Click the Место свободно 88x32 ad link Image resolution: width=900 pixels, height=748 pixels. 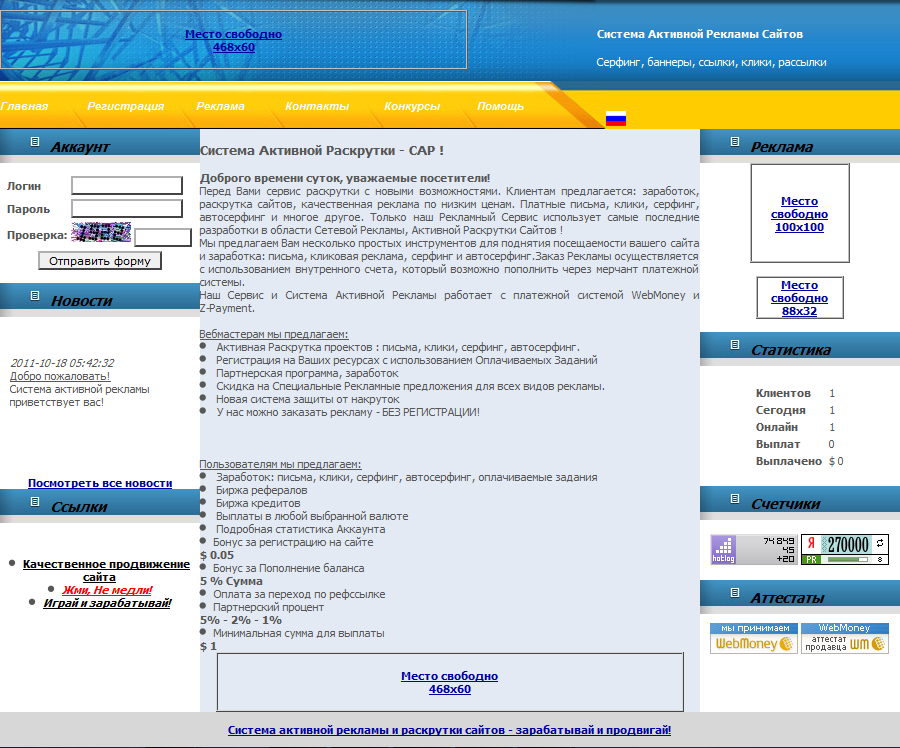[799, 298]
